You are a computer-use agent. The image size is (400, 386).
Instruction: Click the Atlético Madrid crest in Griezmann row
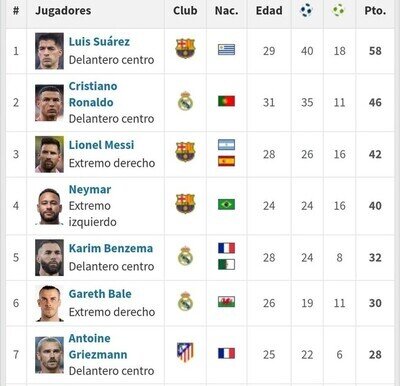click(x=185, y=352)
